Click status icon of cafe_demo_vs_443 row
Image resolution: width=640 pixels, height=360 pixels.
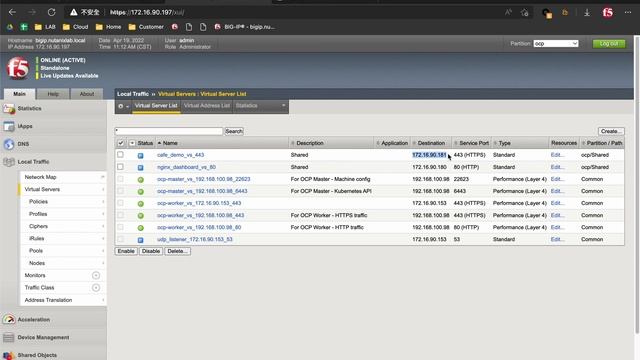click(140, 156)
